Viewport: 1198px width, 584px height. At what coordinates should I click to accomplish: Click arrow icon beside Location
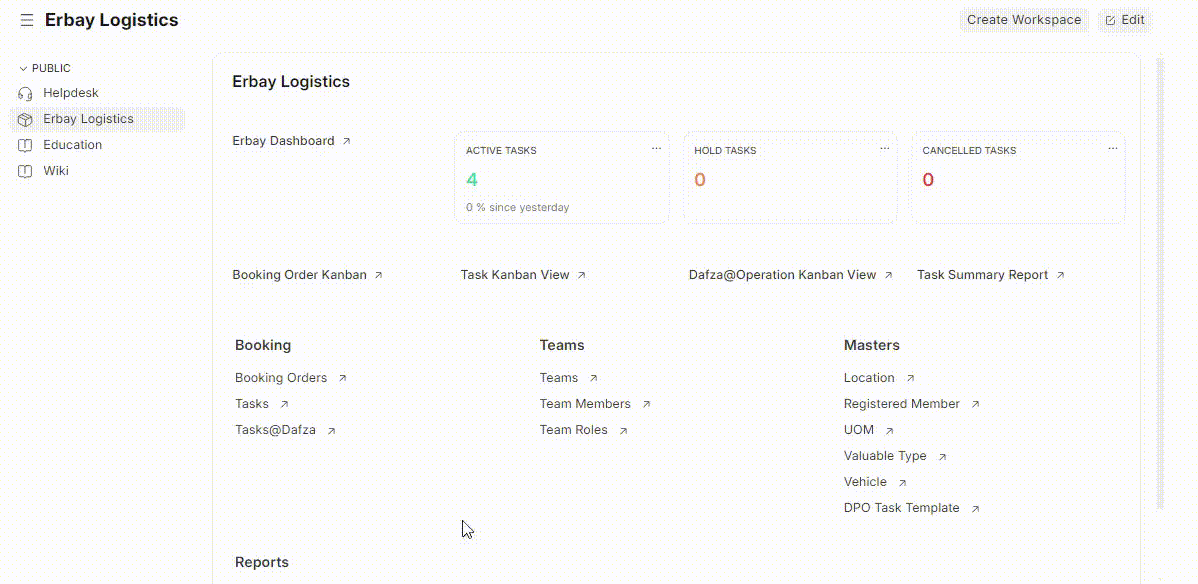[x=910, y=378]
